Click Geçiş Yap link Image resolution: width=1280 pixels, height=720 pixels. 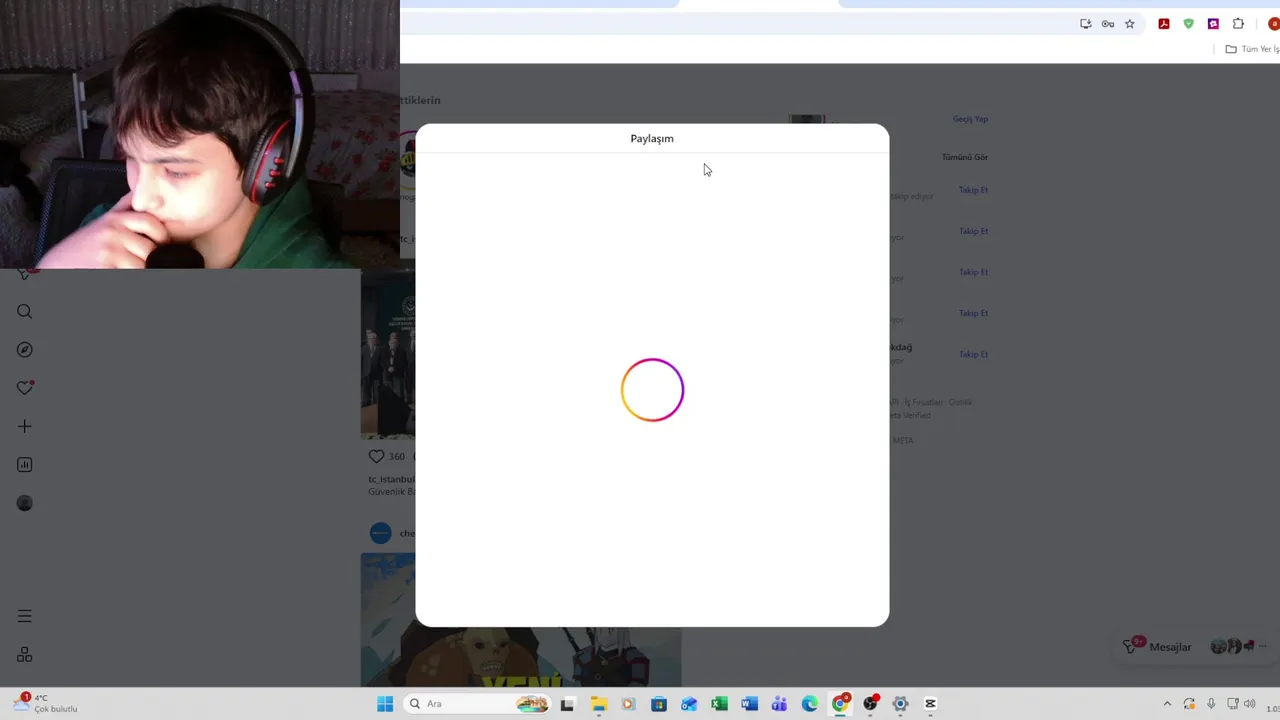(x=970, y=119)
